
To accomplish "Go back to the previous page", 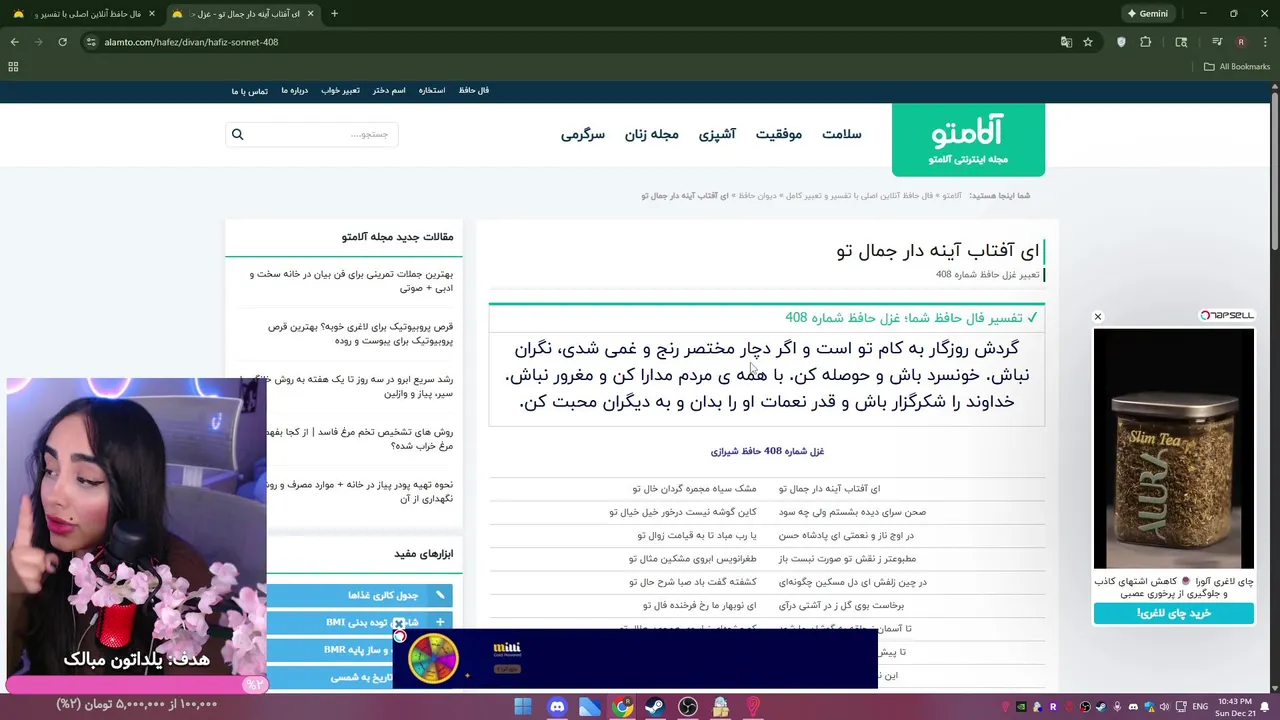I will pos(14,42).
